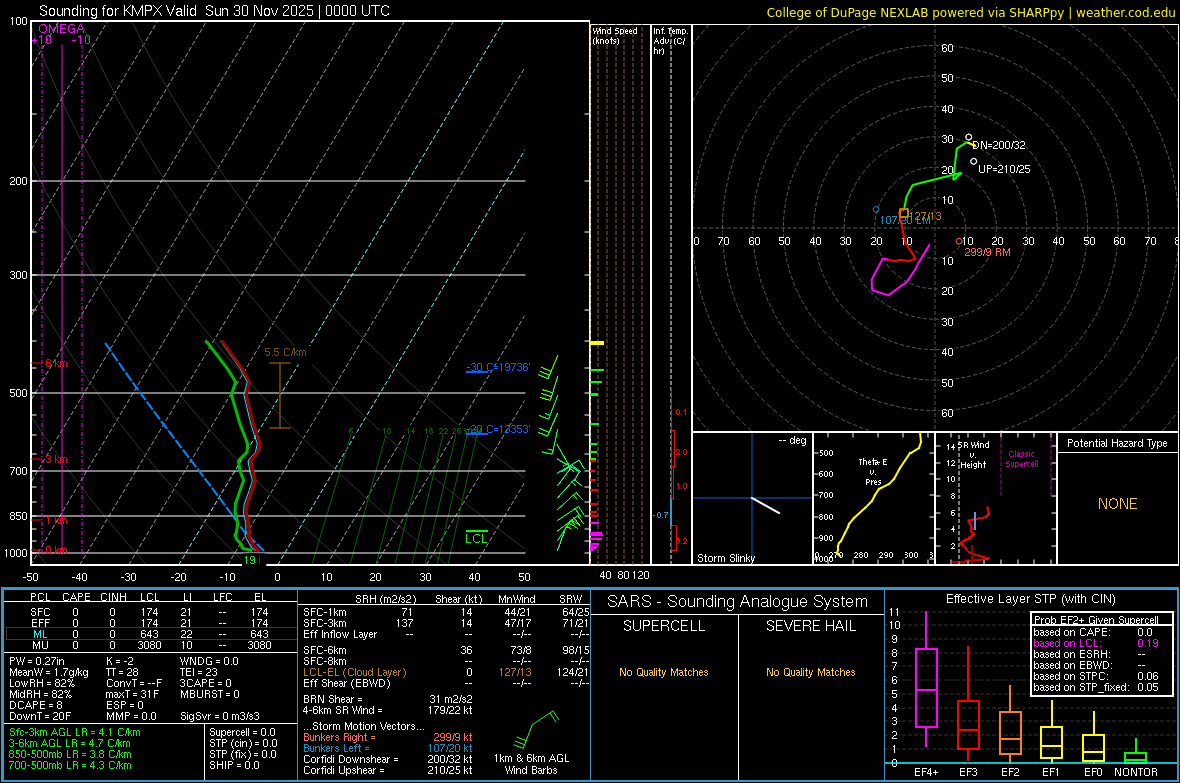
Task: Click the blue Bunkers Left storm motion
Action: 388,748
